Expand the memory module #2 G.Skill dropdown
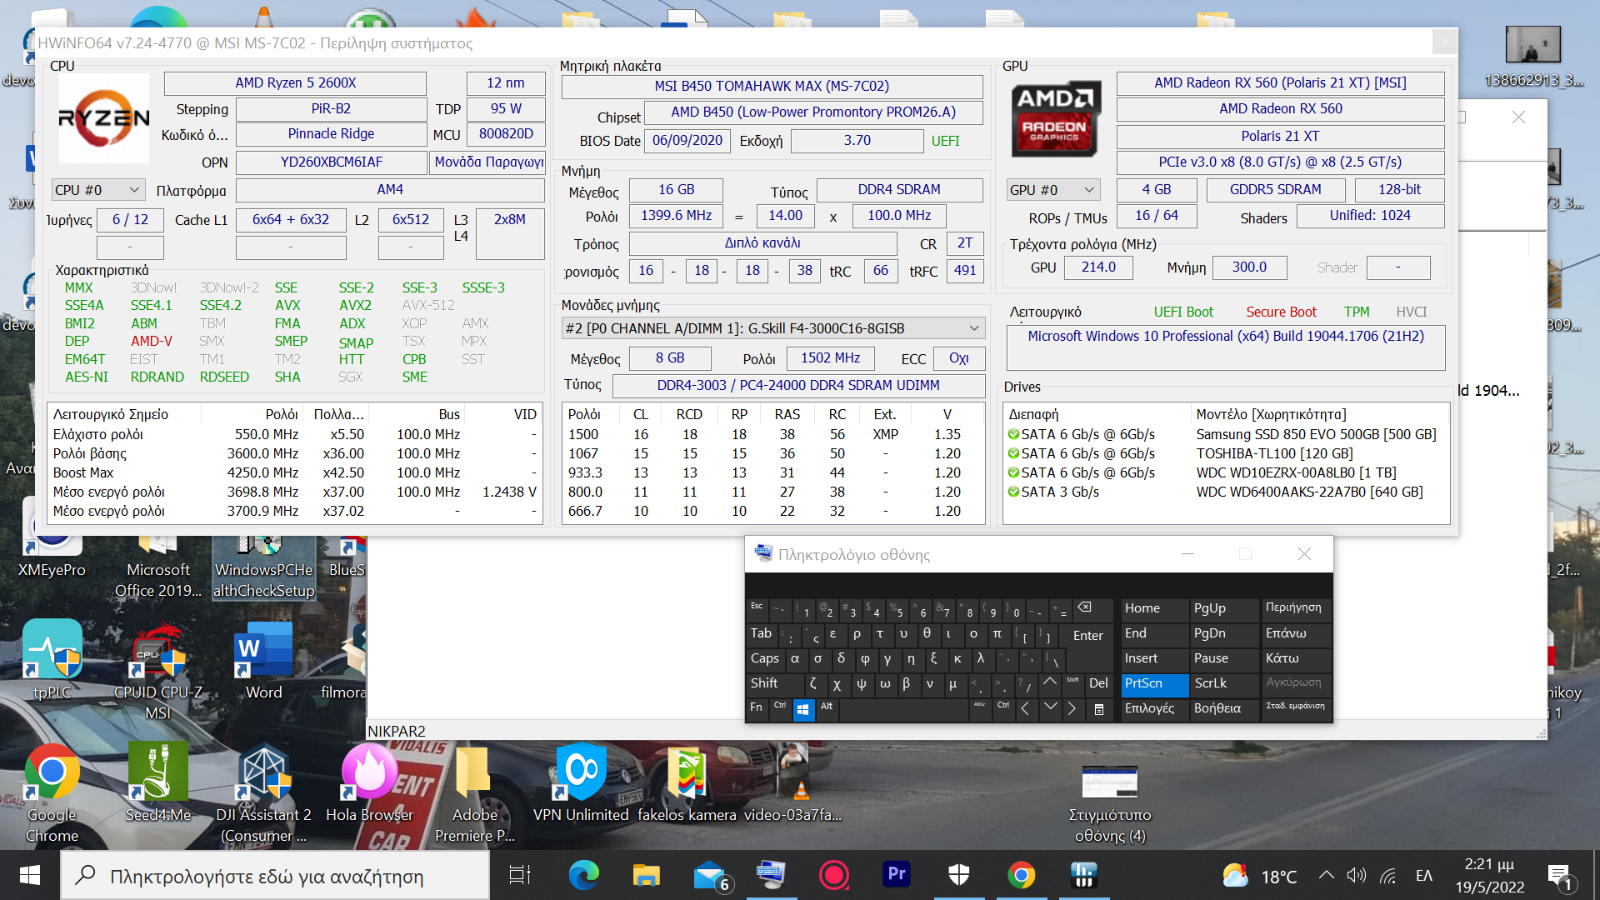Image resolution: width=1600 pixels, height=900 pixels. click(772, 328)
